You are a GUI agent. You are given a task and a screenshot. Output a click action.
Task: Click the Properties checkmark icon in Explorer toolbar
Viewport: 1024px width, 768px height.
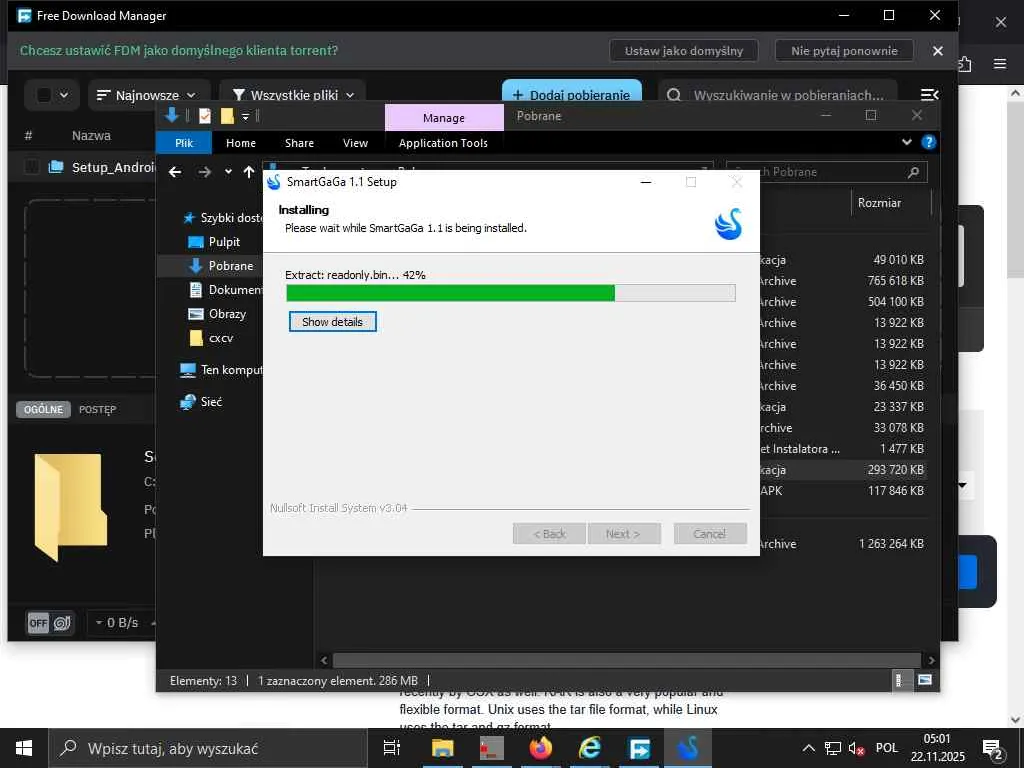pyautogui.click(x=204, y=116)
